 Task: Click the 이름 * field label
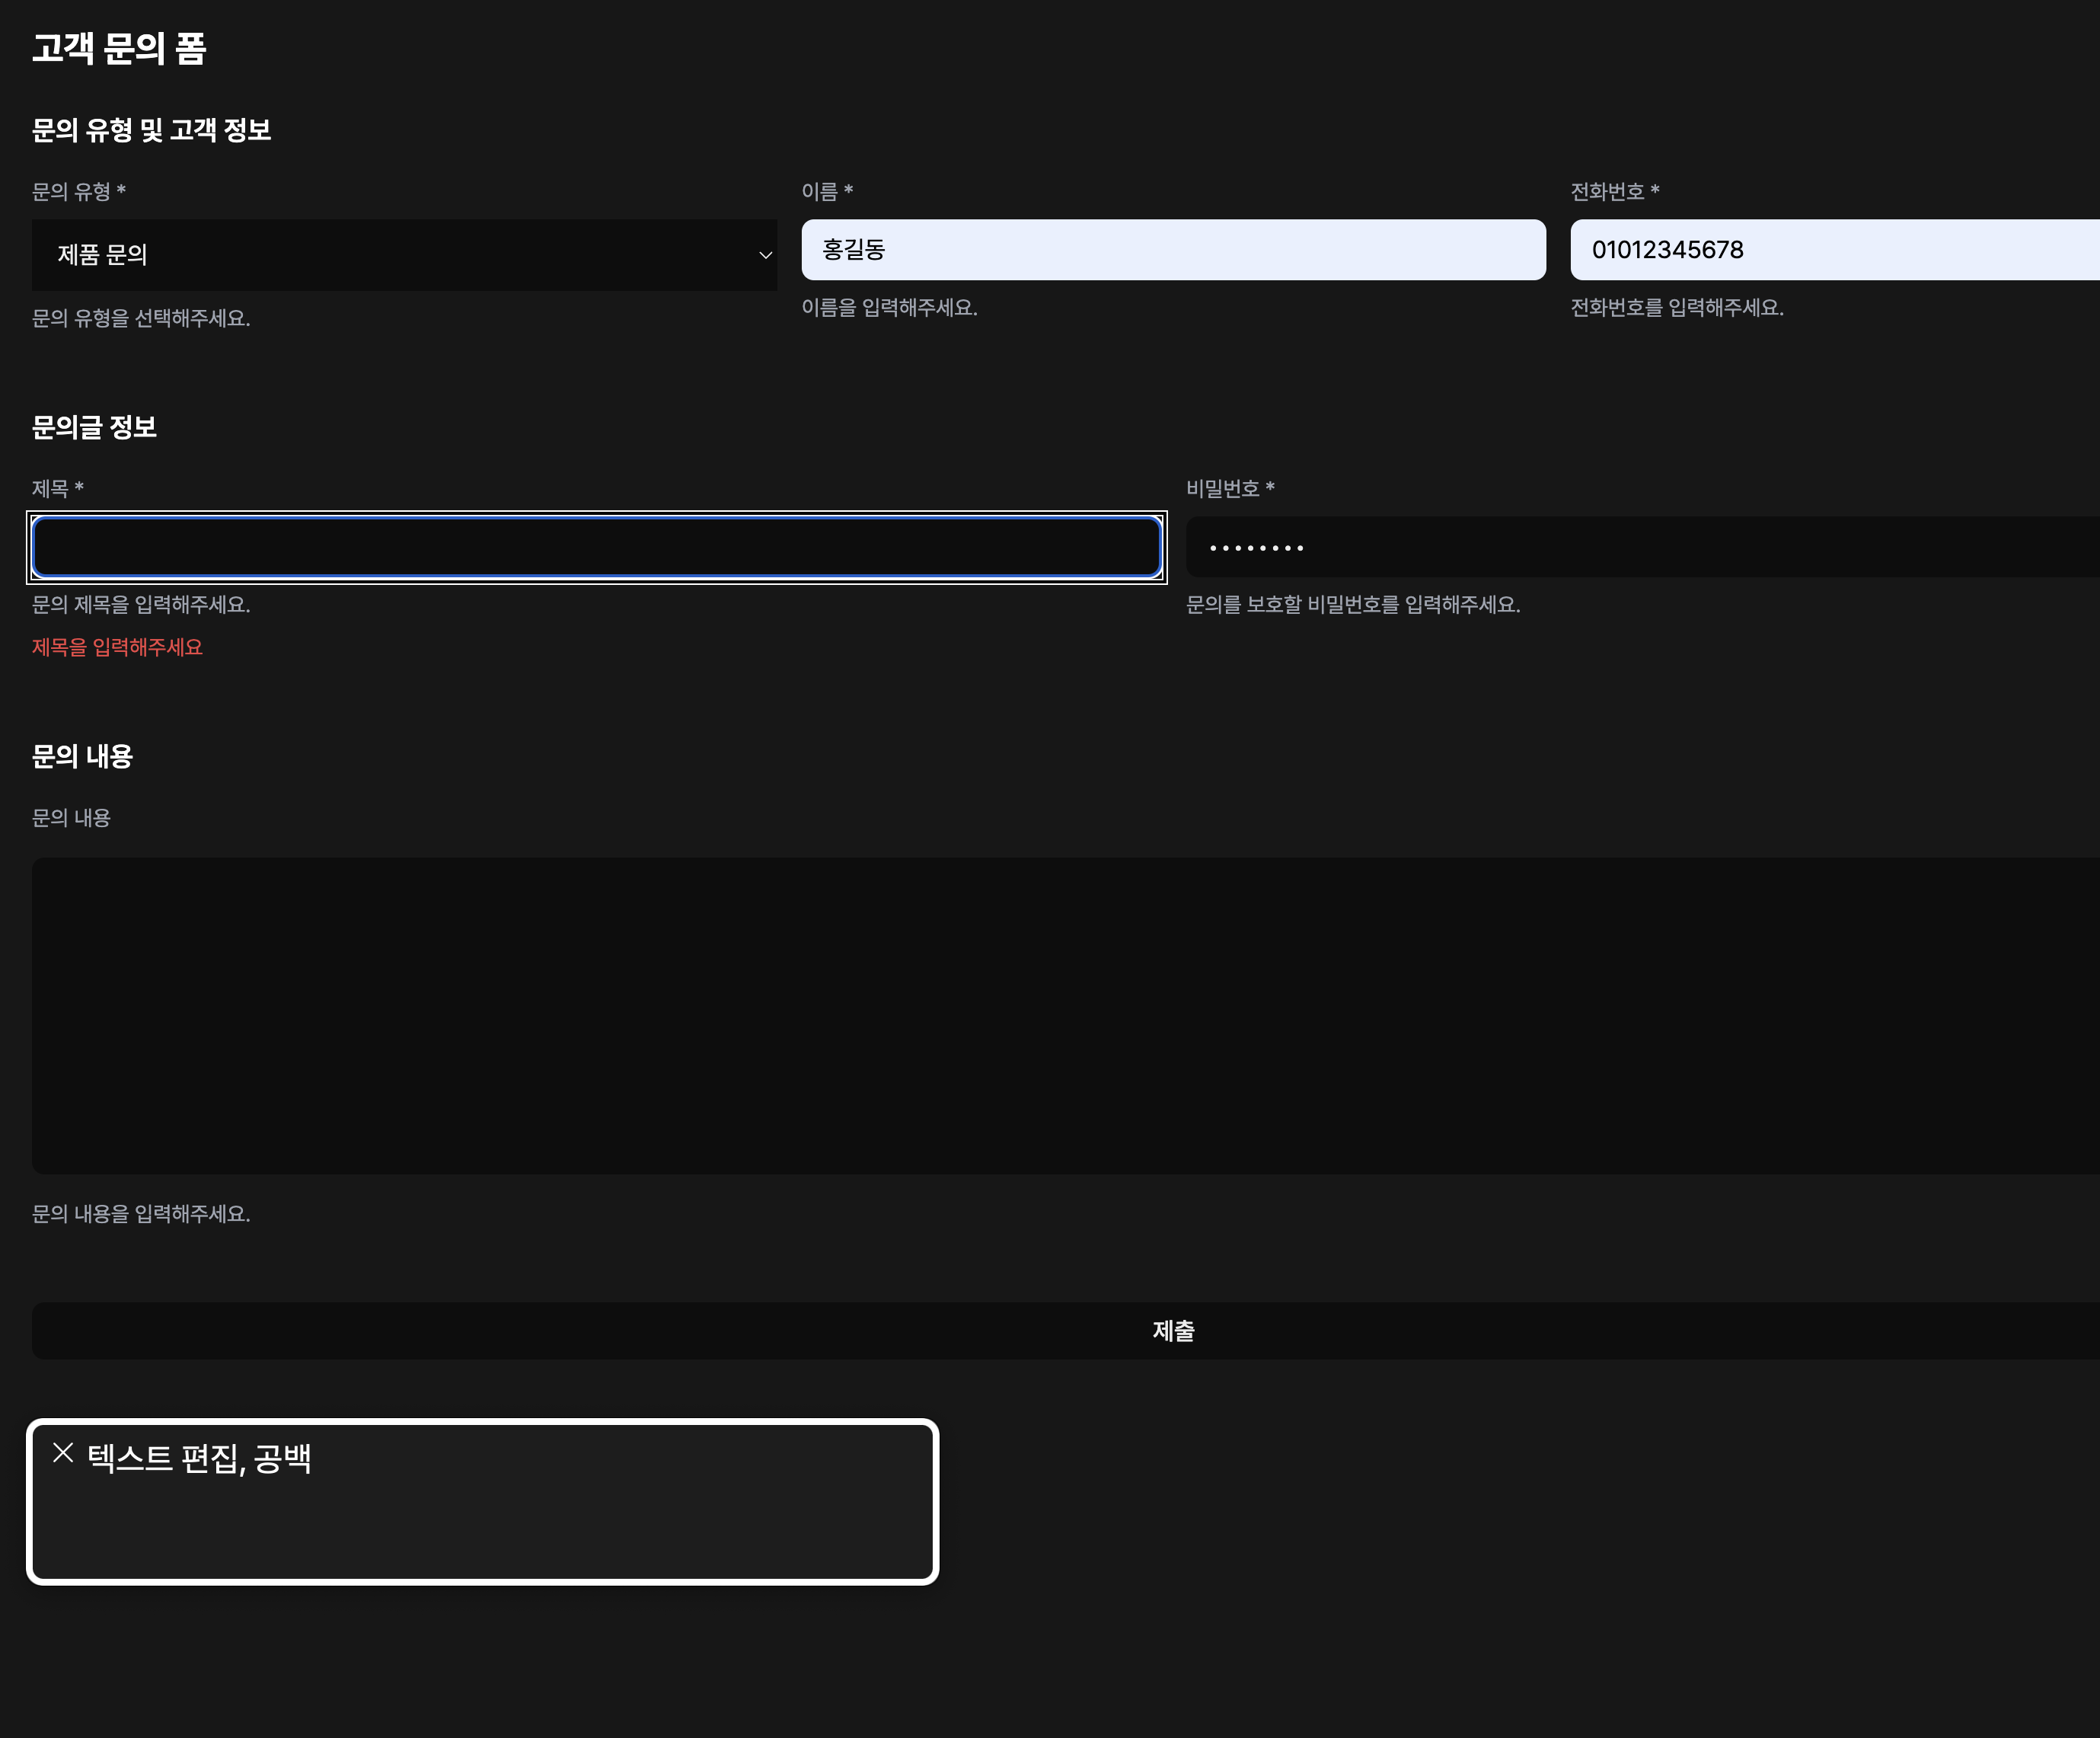point(826,192)
